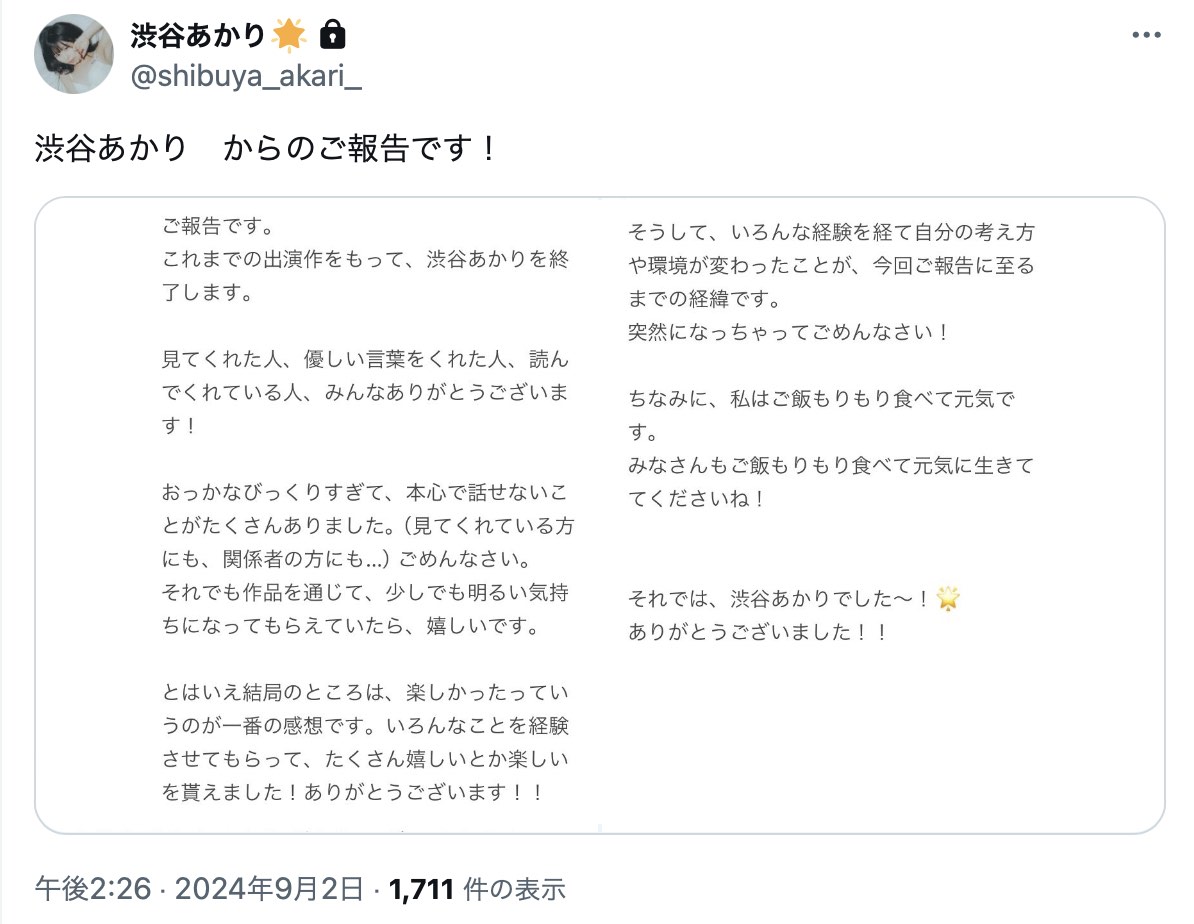Open the @shibuya_akari_ handle link

click(246, 76)
